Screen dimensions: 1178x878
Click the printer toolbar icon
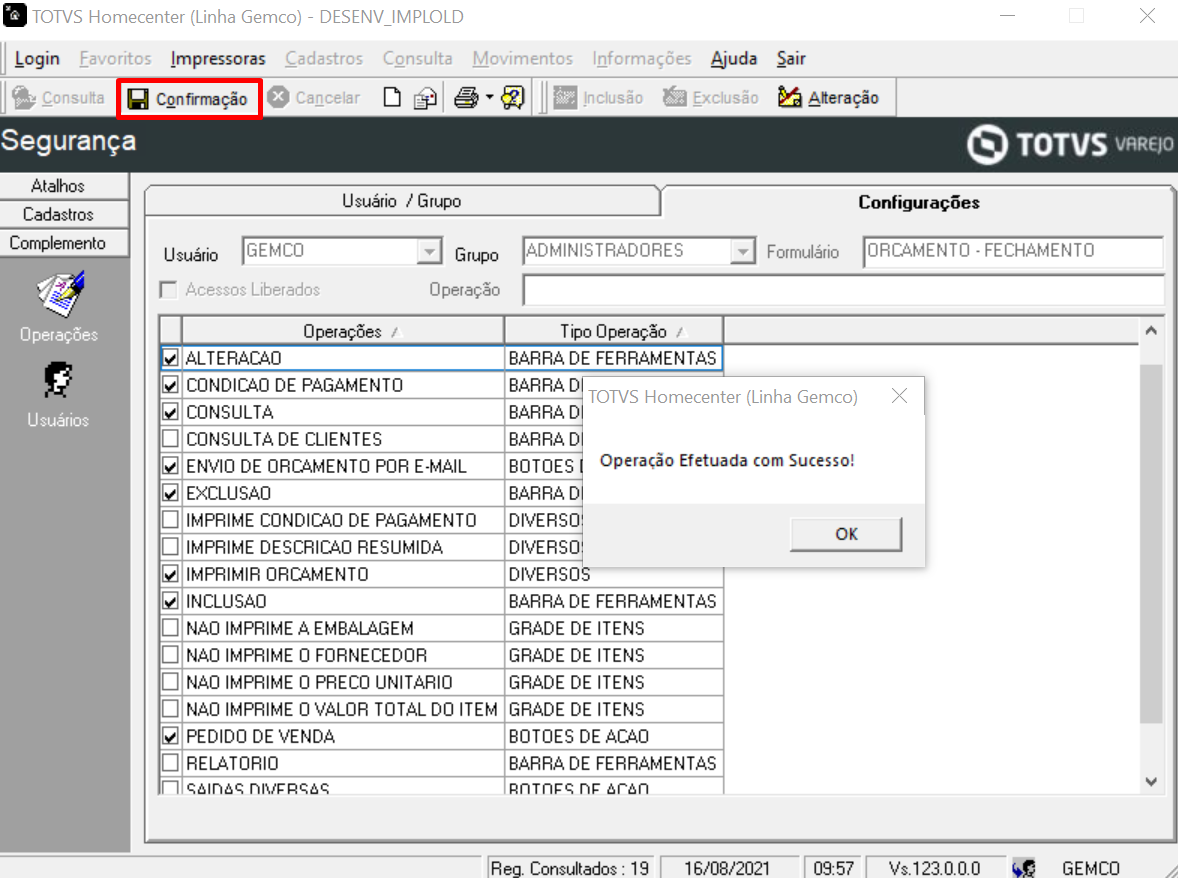467,98
